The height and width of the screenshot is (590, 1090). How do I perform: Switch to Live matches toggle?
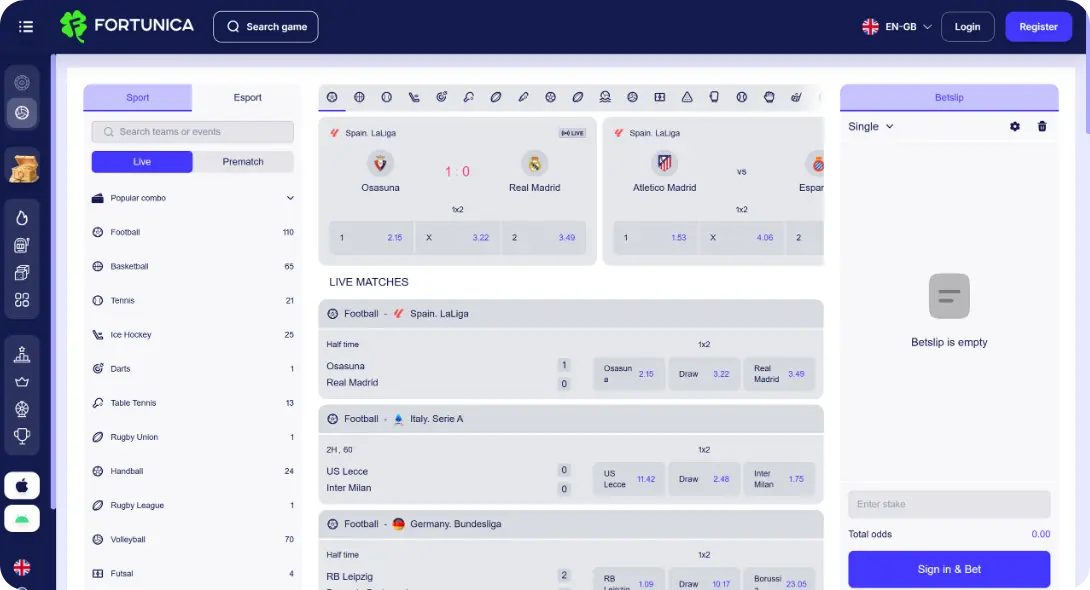point(142,161)
